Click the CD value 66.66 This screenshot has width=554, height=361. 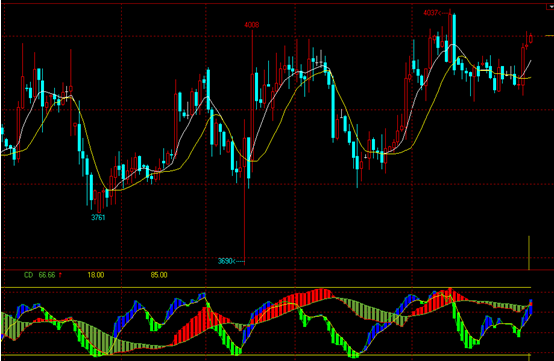(47, 275)
